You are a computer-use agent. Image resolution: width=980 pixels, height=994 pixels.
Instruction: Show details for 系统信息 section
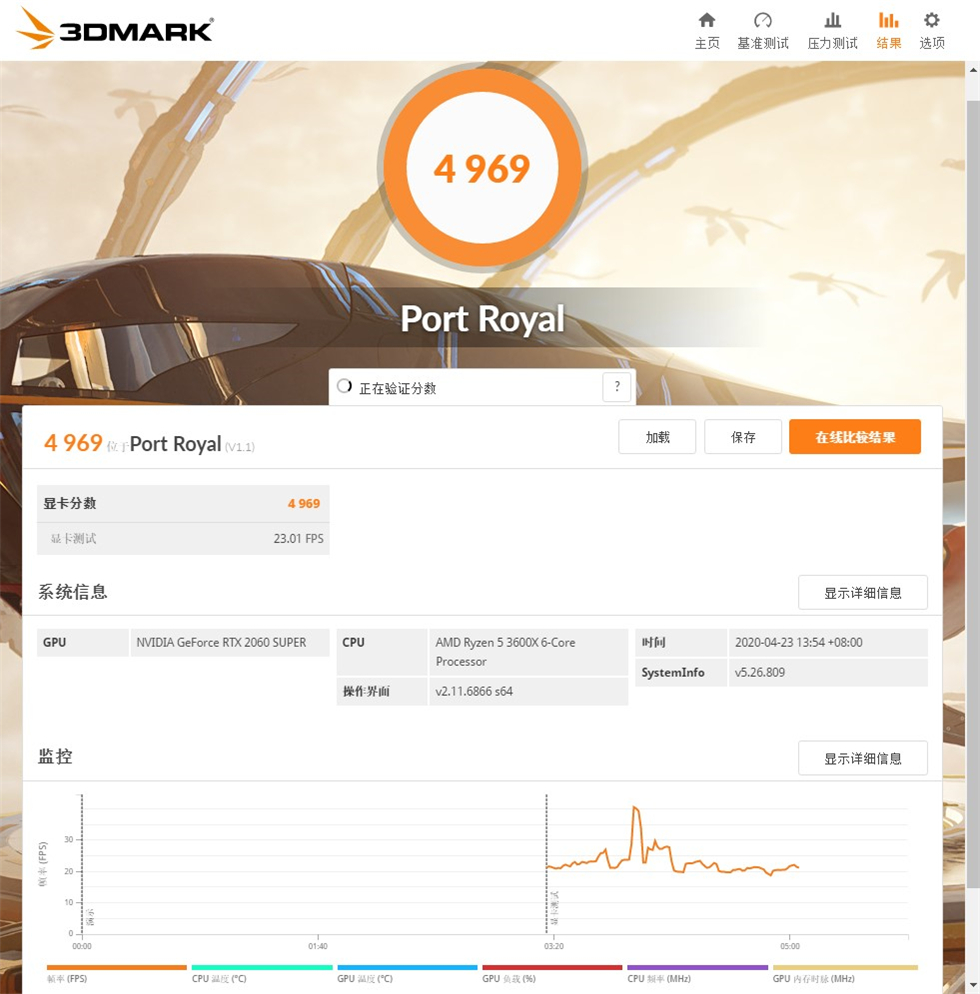pos(863,593)
